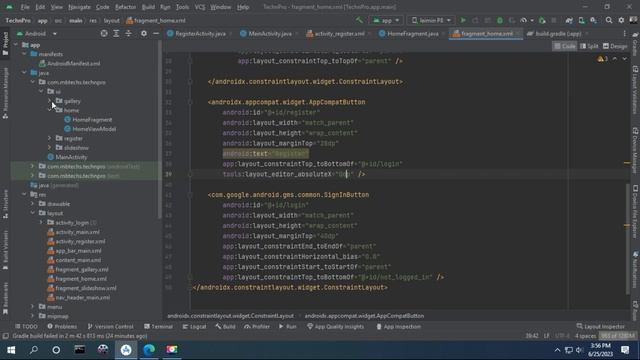Open the Structure sidebar tool window
Screen dimensions: 640x360
[x=5, y=204]
